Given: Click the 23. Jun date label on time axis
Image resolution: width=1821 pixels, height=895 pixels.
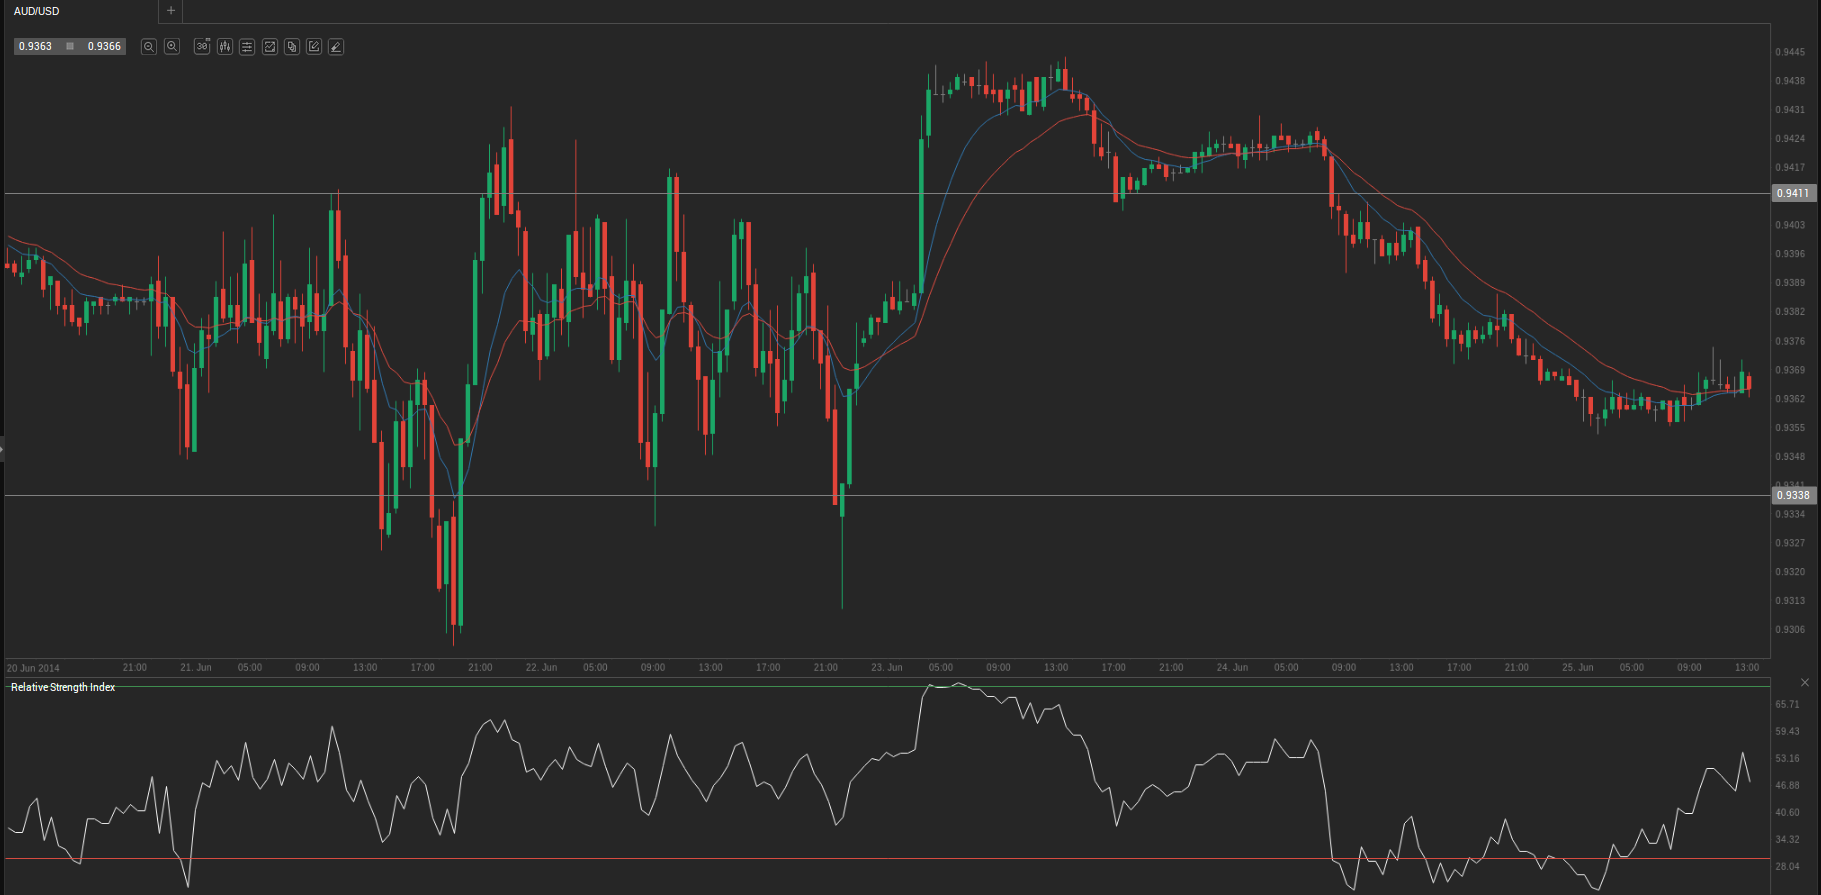Looking at the screenshot, I should [886, 667].
